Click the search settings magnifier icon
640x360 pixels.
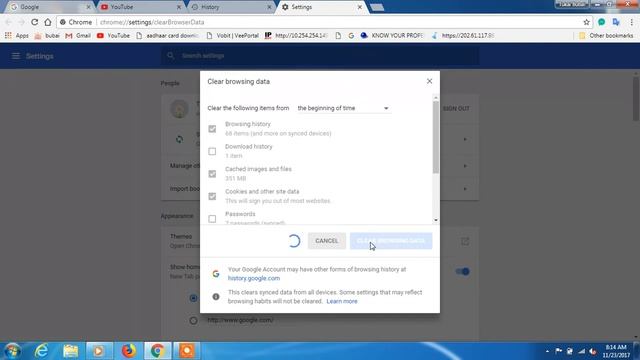coord(171,56)
